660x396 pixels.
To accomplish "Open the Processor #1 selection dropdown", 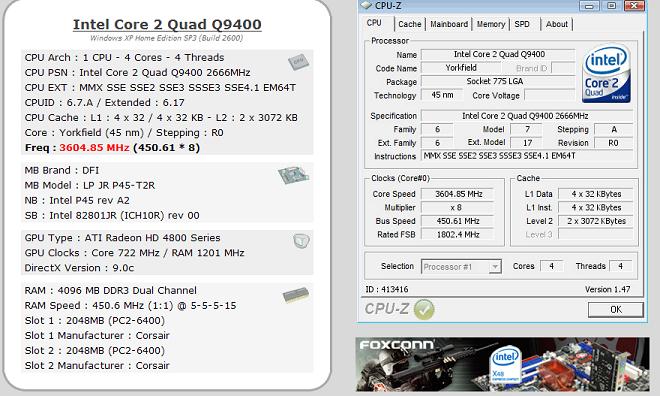I will click(461, 267).
